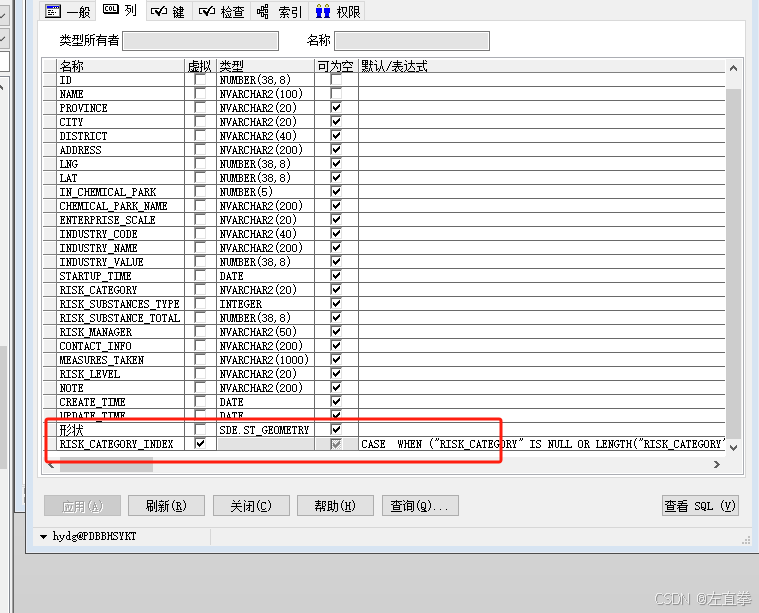Viewport: 759px width, 613px height.
Task: Select the MEASURES_TAKEN name cell
Action: (x=121, y=360)
